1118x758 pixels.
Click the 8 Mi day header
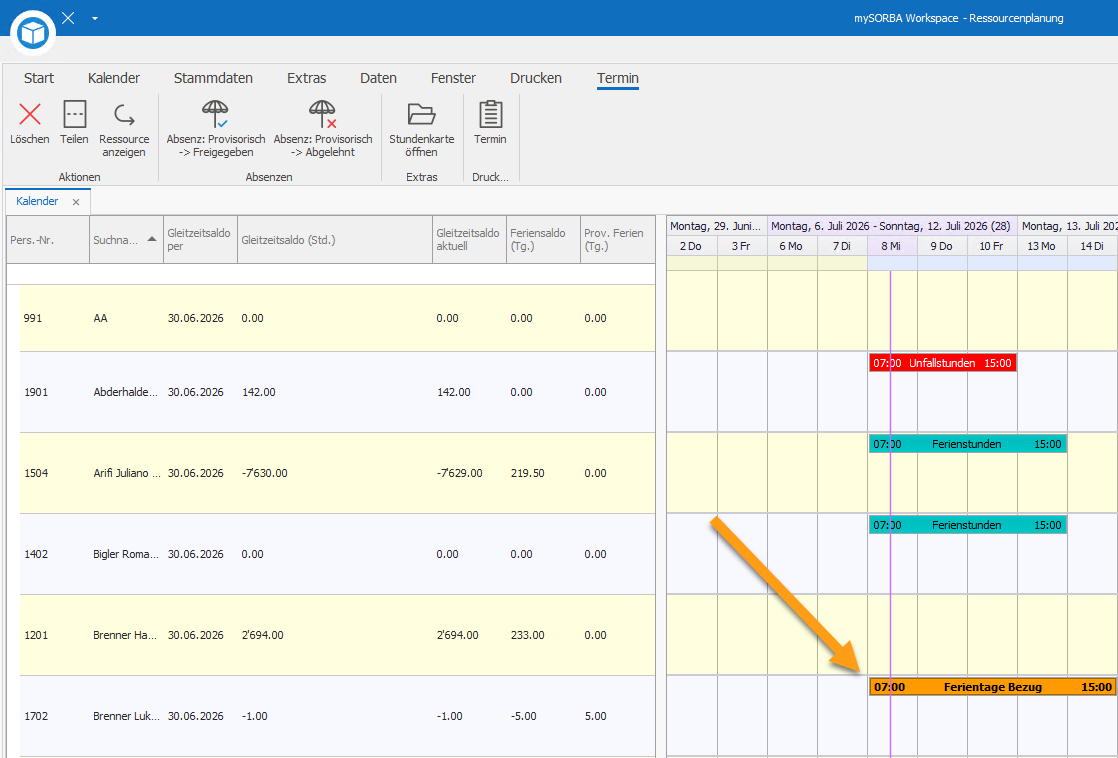(892, 246)
